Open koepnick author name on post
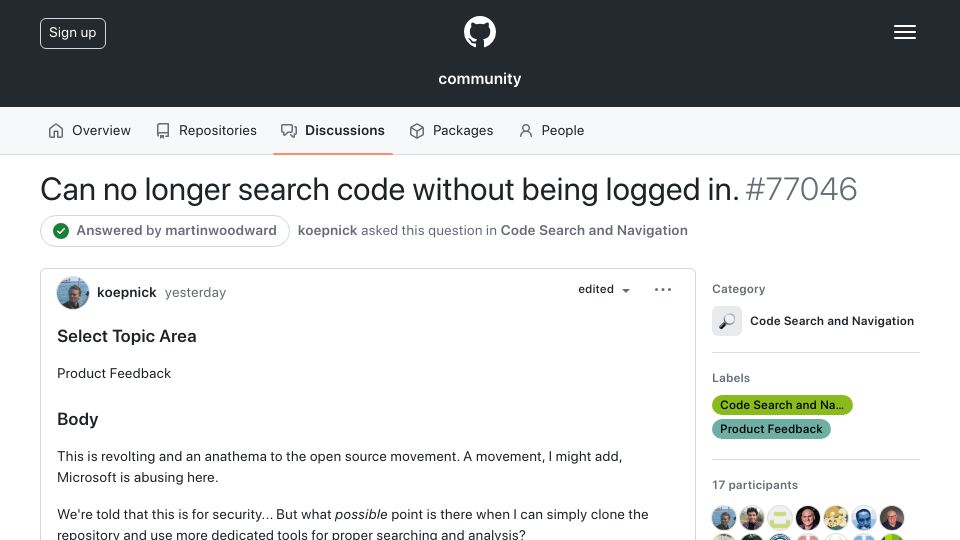The width and height of the screenshot is (960, 540). (x=127, y=293)
